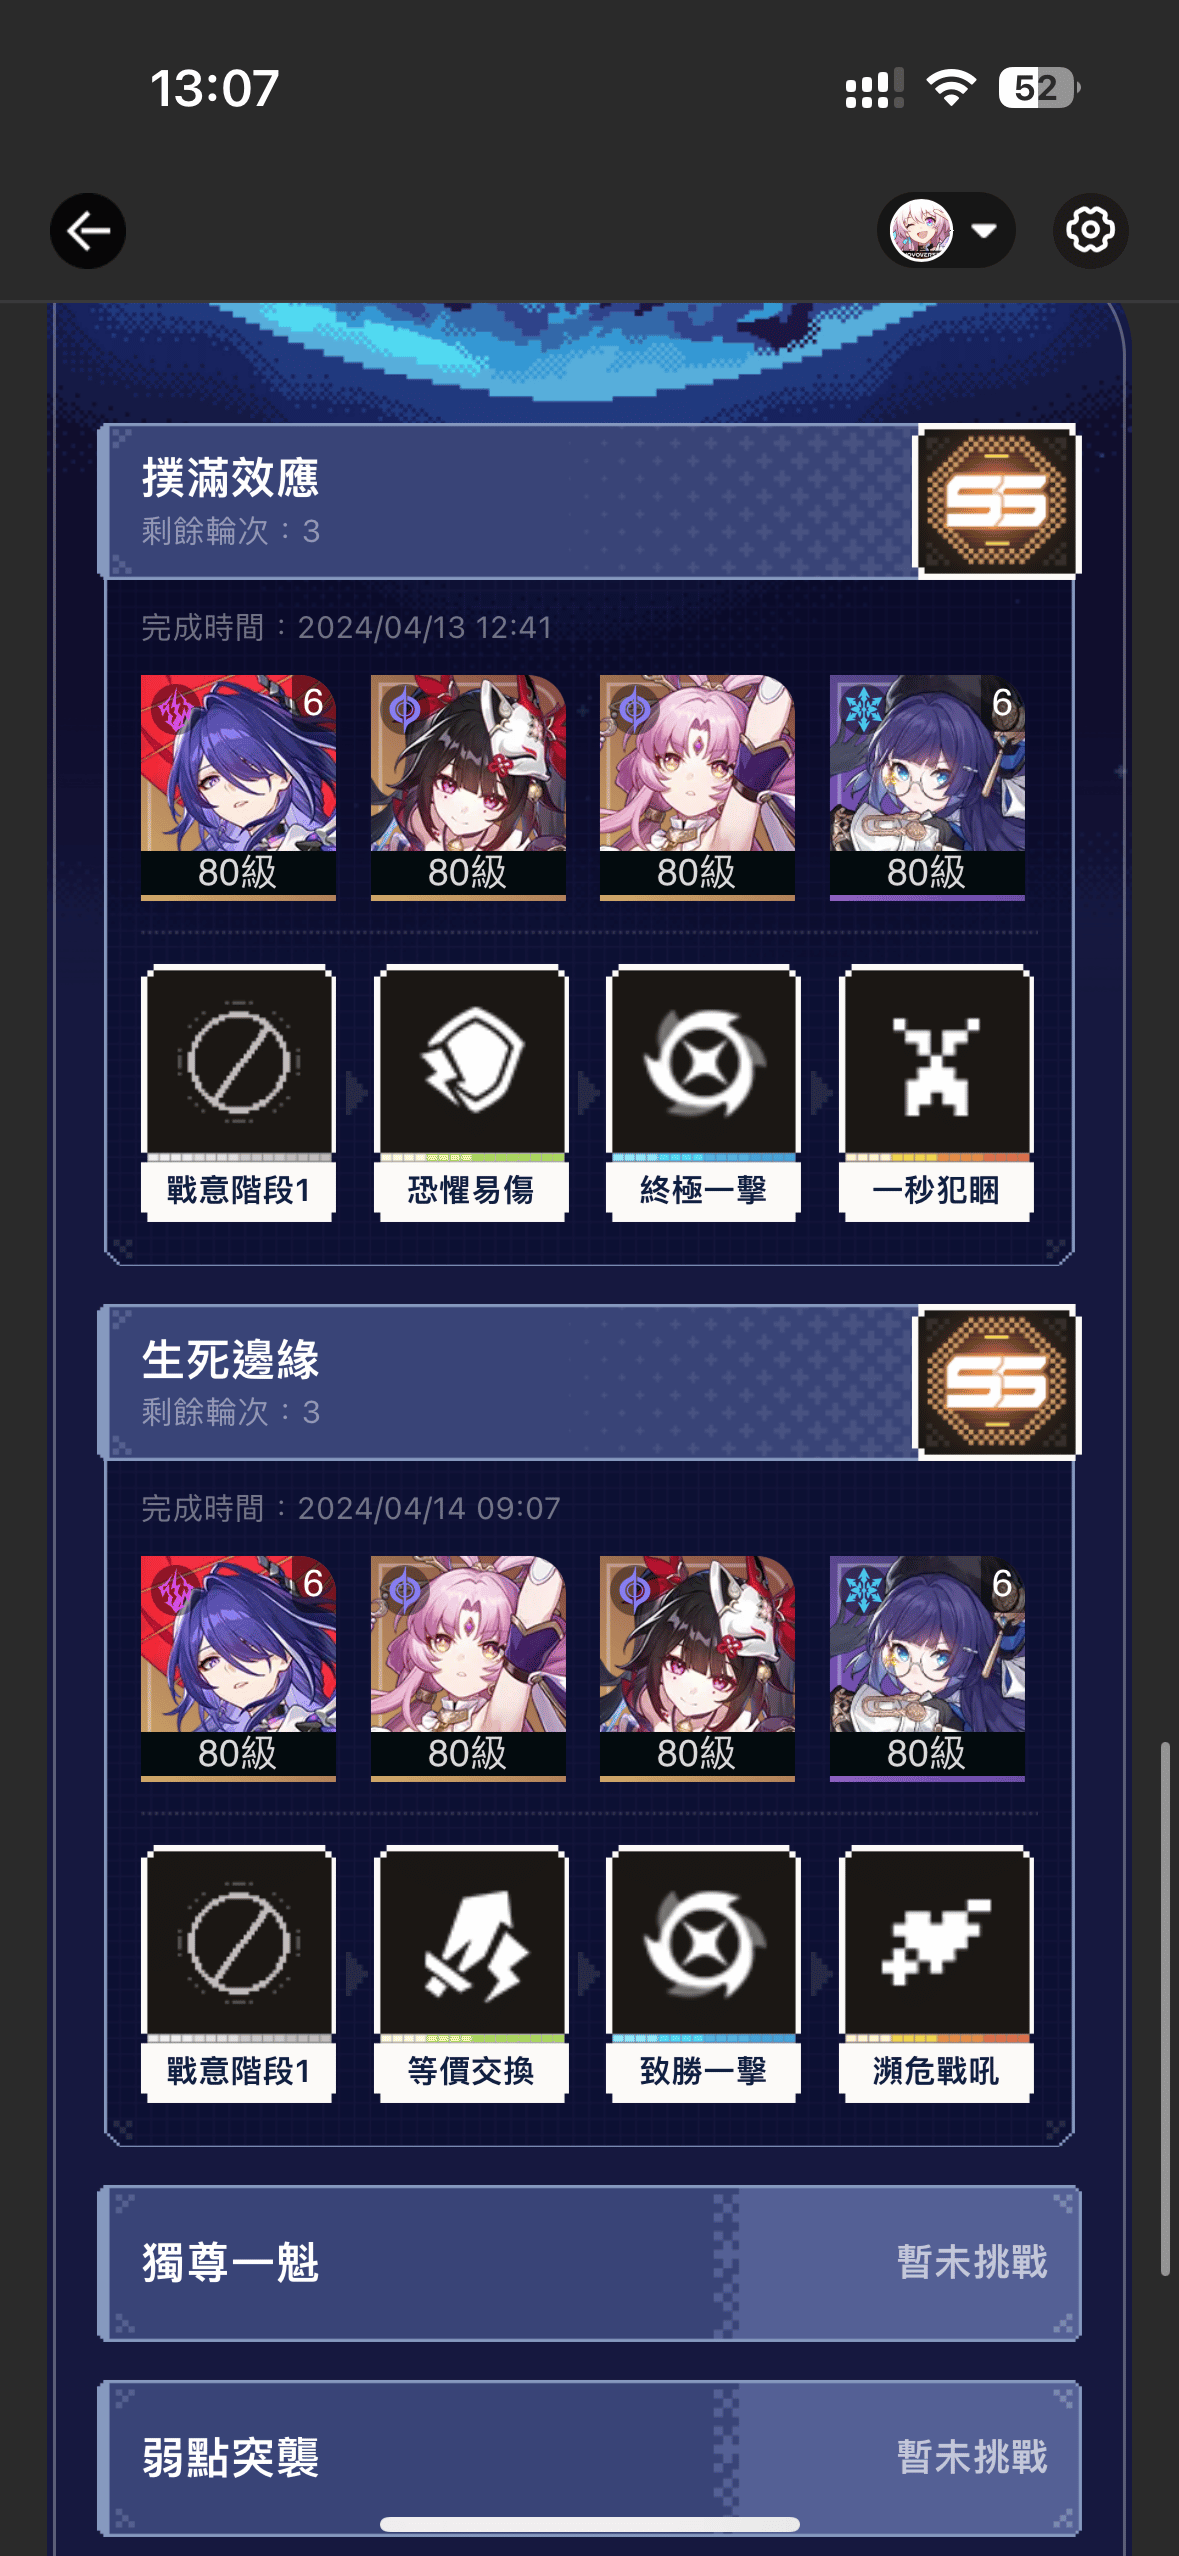
Task: Open first purple-haired character in 撲滿效應 team
Action: pos(238,787)
